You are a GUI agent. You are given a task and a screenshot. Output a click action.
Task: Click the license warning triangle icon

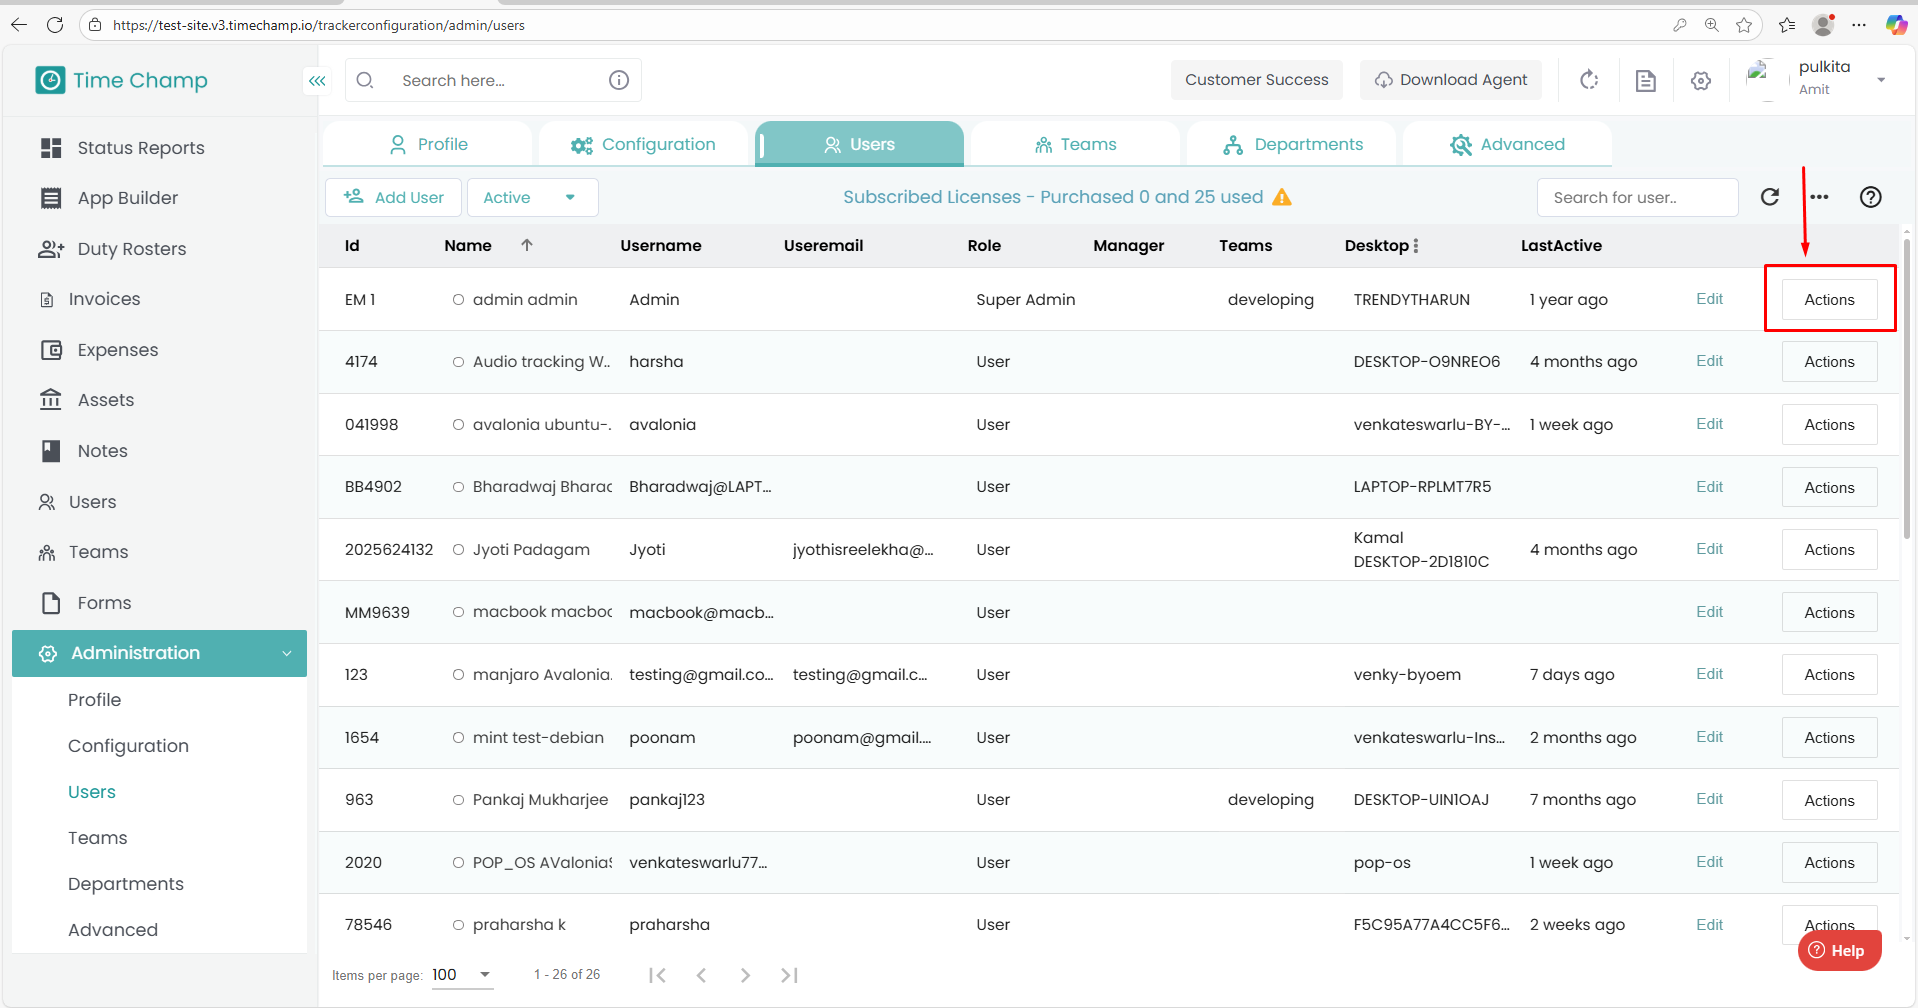pos(1282,197)
